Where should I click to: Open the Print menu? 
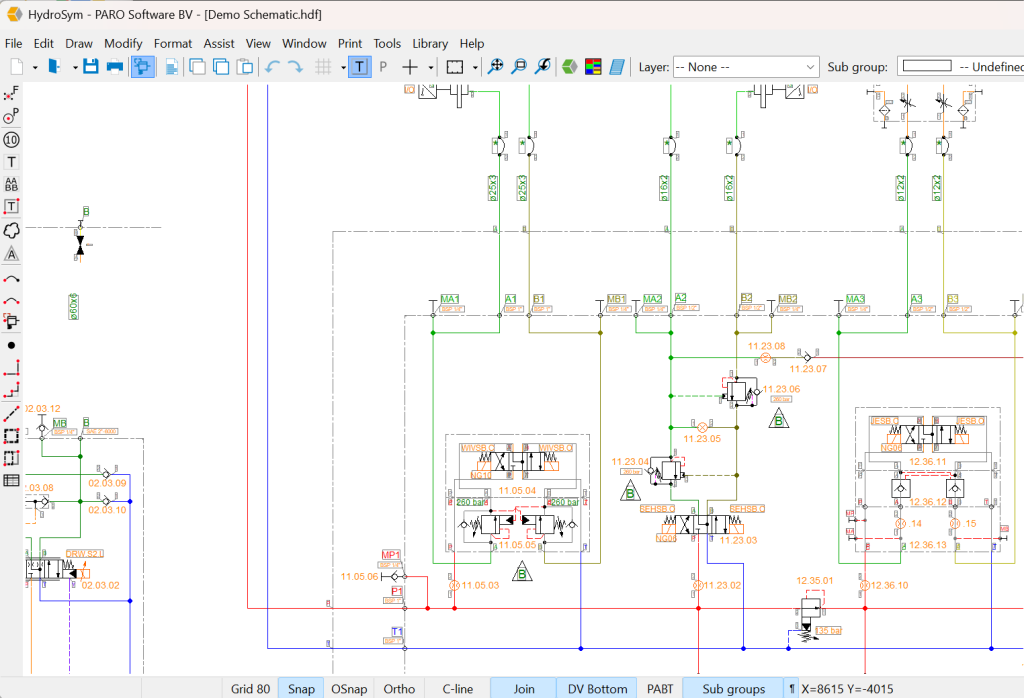[x=350, y=43]
